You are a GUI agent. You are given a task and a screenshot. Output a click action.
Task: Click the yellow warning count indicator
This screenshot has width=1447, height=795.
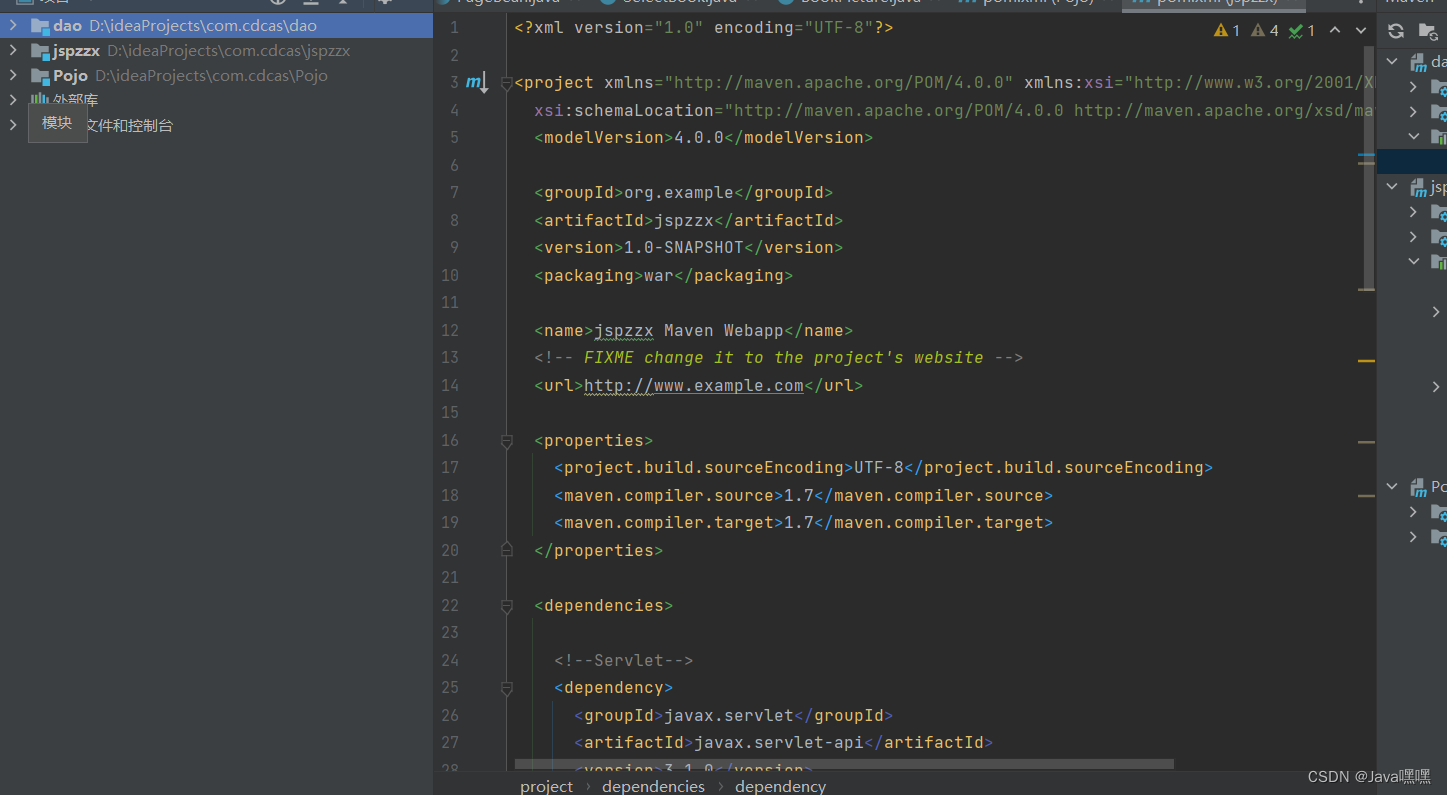1227,31
